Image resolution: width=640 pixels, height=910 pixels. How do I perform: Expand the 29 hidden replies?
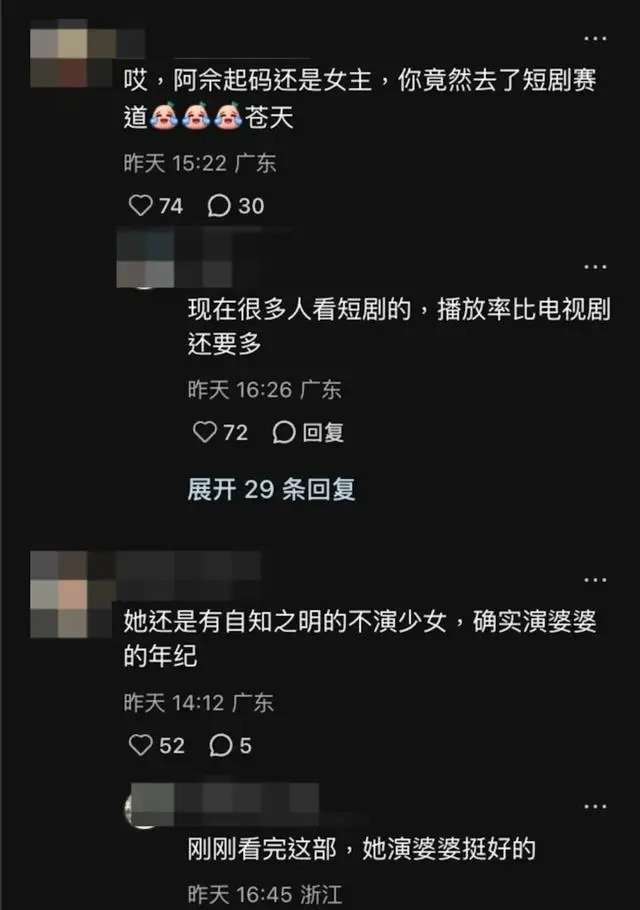[x=271, y=489]
